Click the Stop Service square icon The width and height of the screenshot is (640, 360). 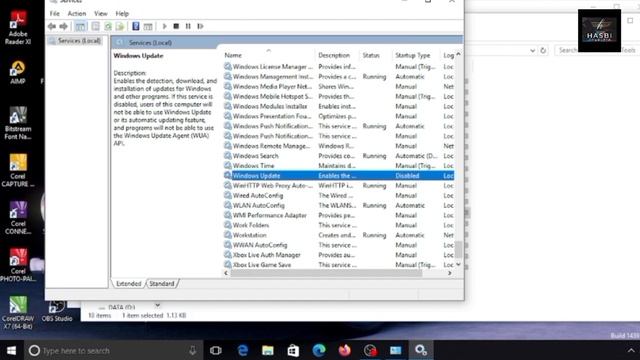coord(176,27)
